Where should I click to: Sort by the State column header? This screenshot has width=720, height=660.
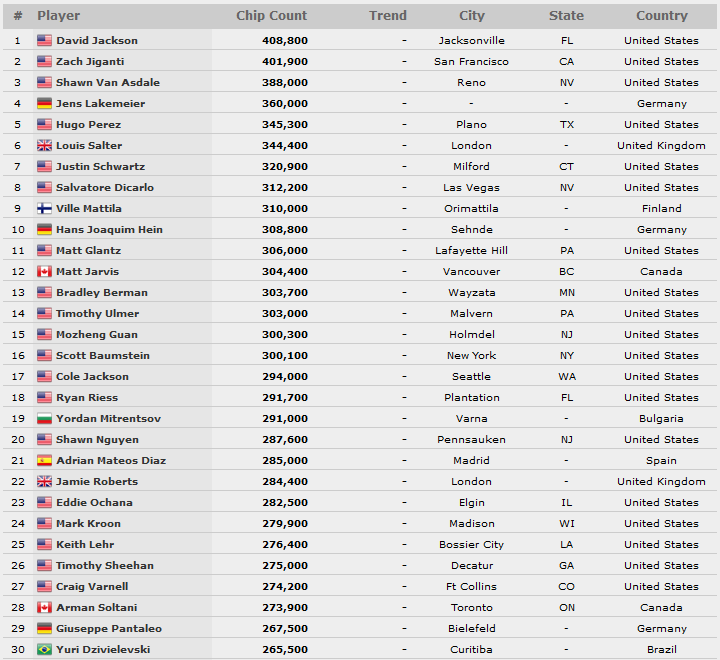tap(566, 16)
